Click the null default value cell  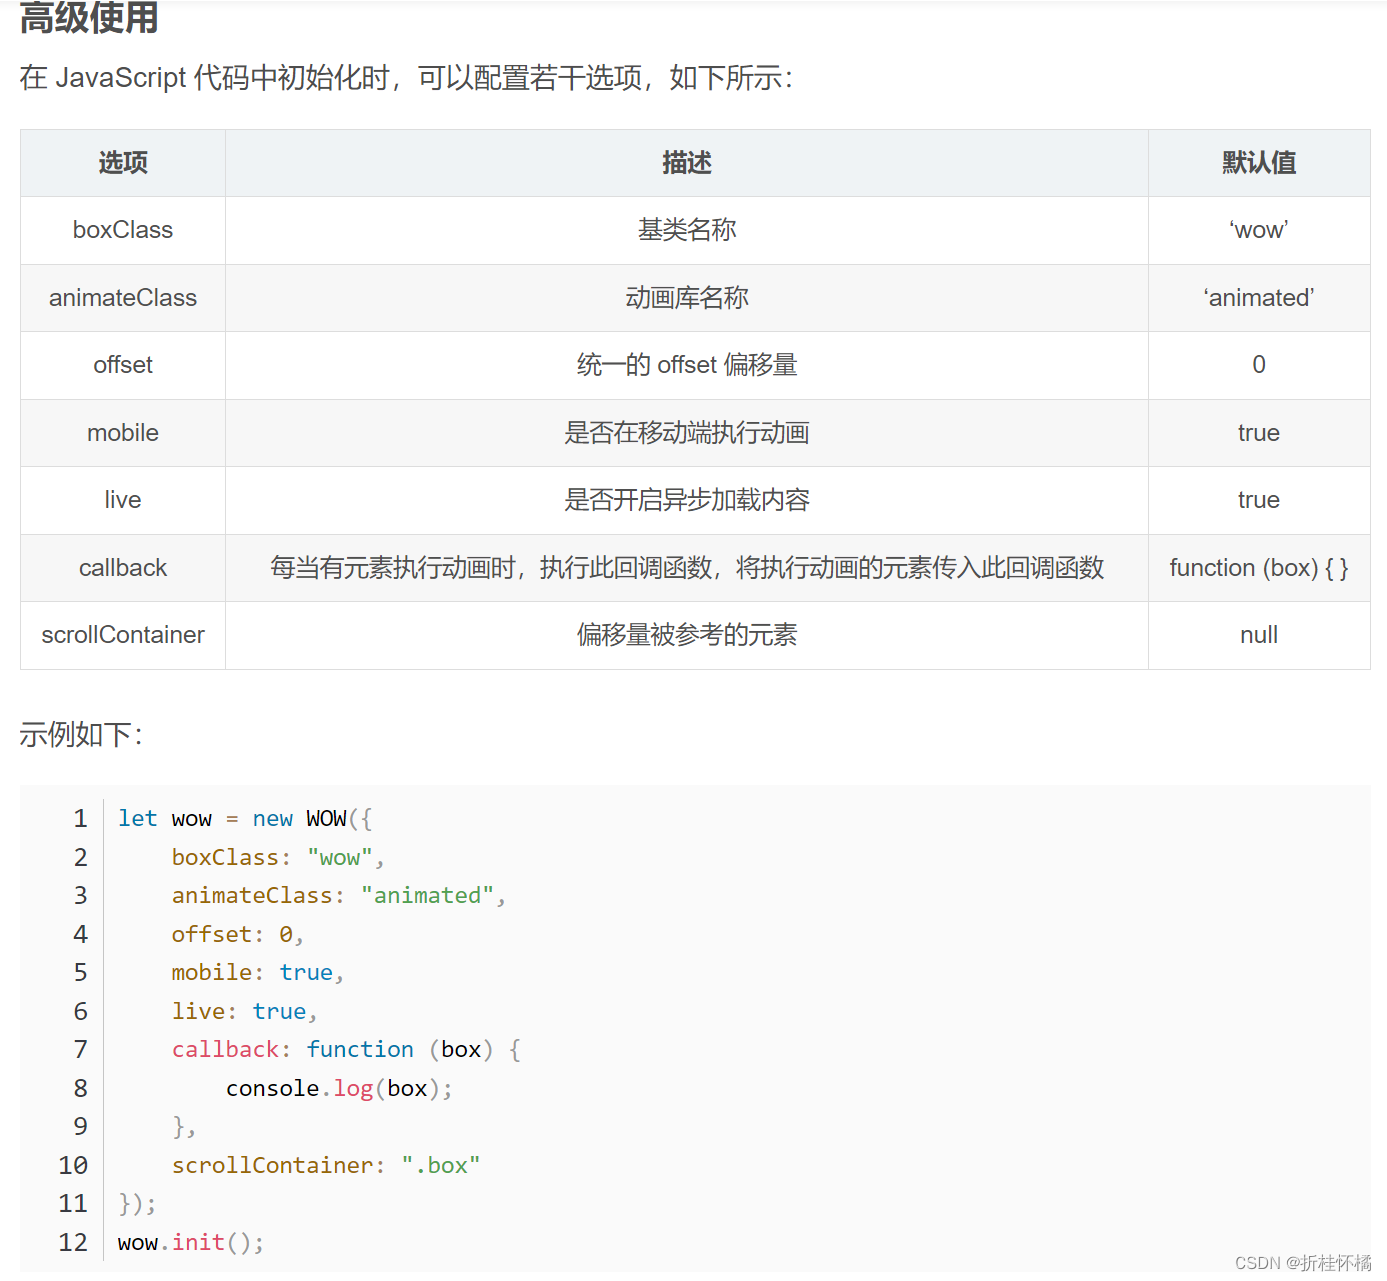pyautogui.click(x=1259, y=635)
